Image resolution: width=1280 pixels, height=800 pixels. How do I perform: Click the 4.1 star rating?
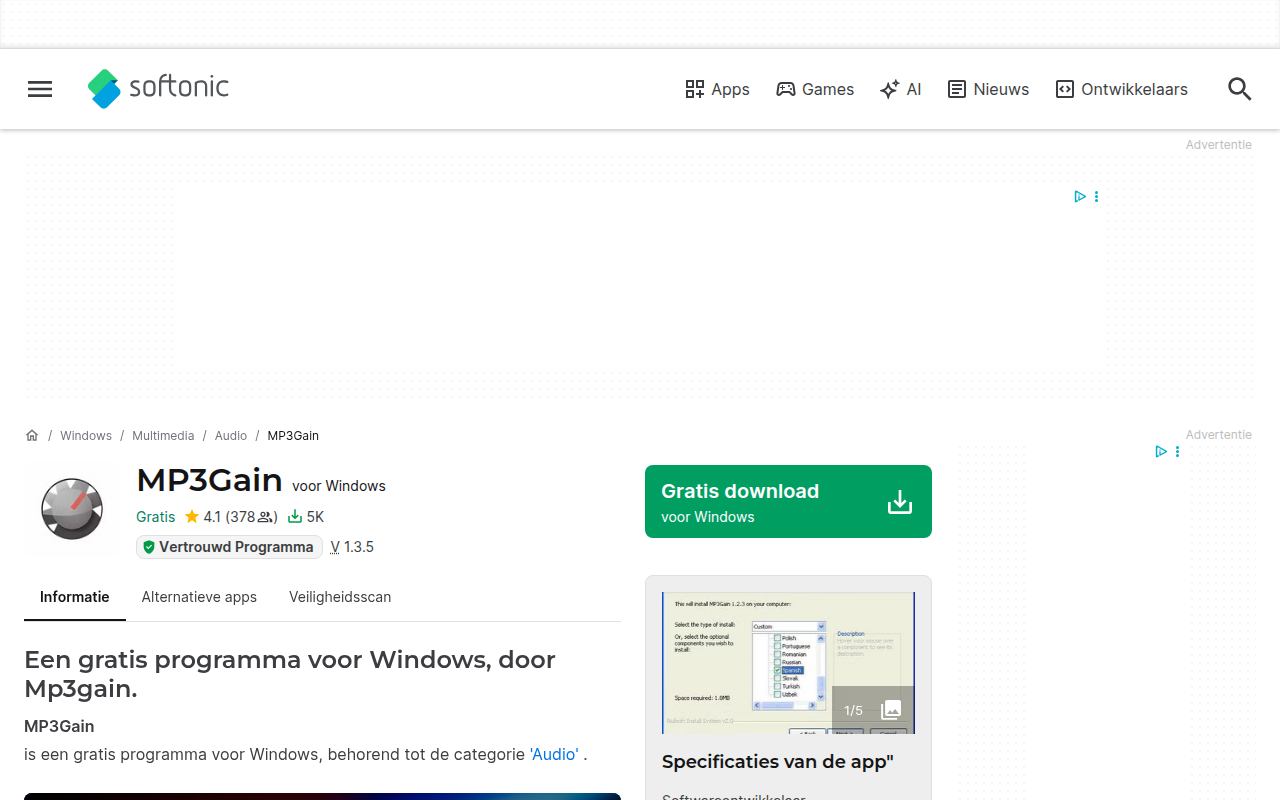[x=231, y=517]
